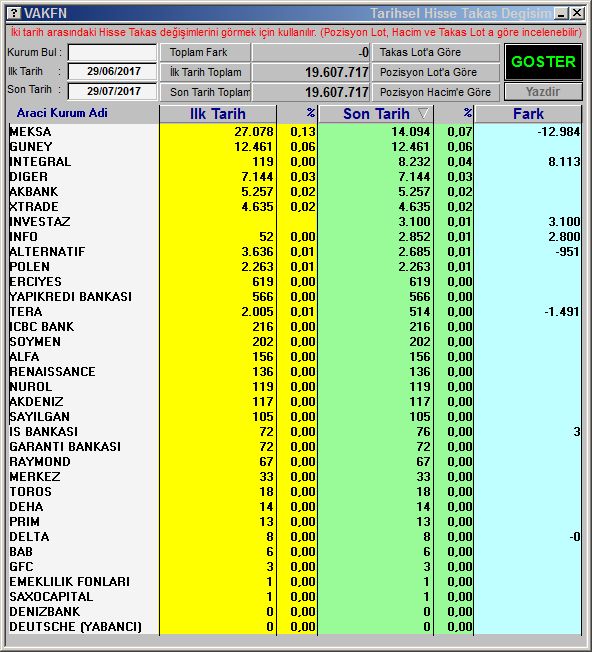Select the NUROL row name
This screenshot has width=592, height=652.
pyautogui.click(x=31, y=387)
